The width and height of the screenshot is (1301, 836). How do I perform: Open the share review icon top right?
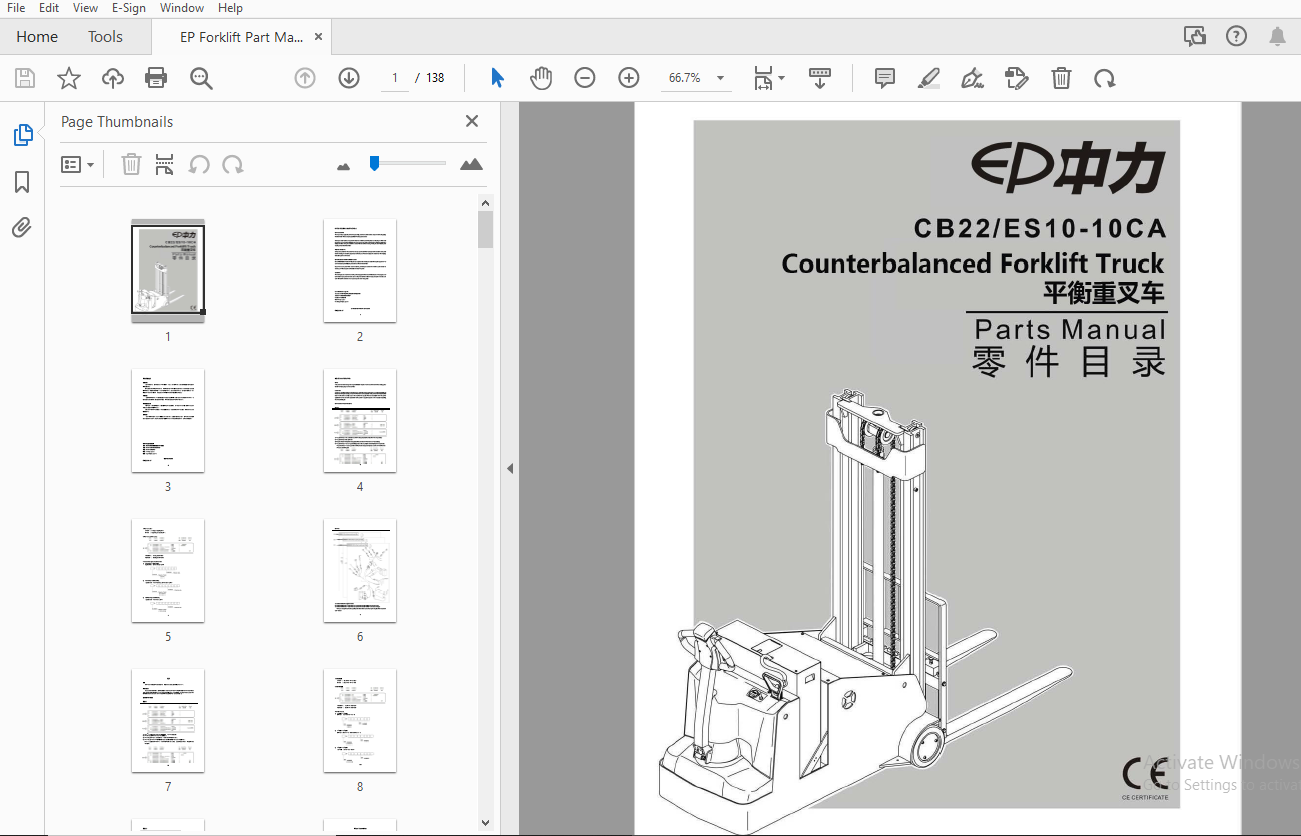coord(1195,37)
